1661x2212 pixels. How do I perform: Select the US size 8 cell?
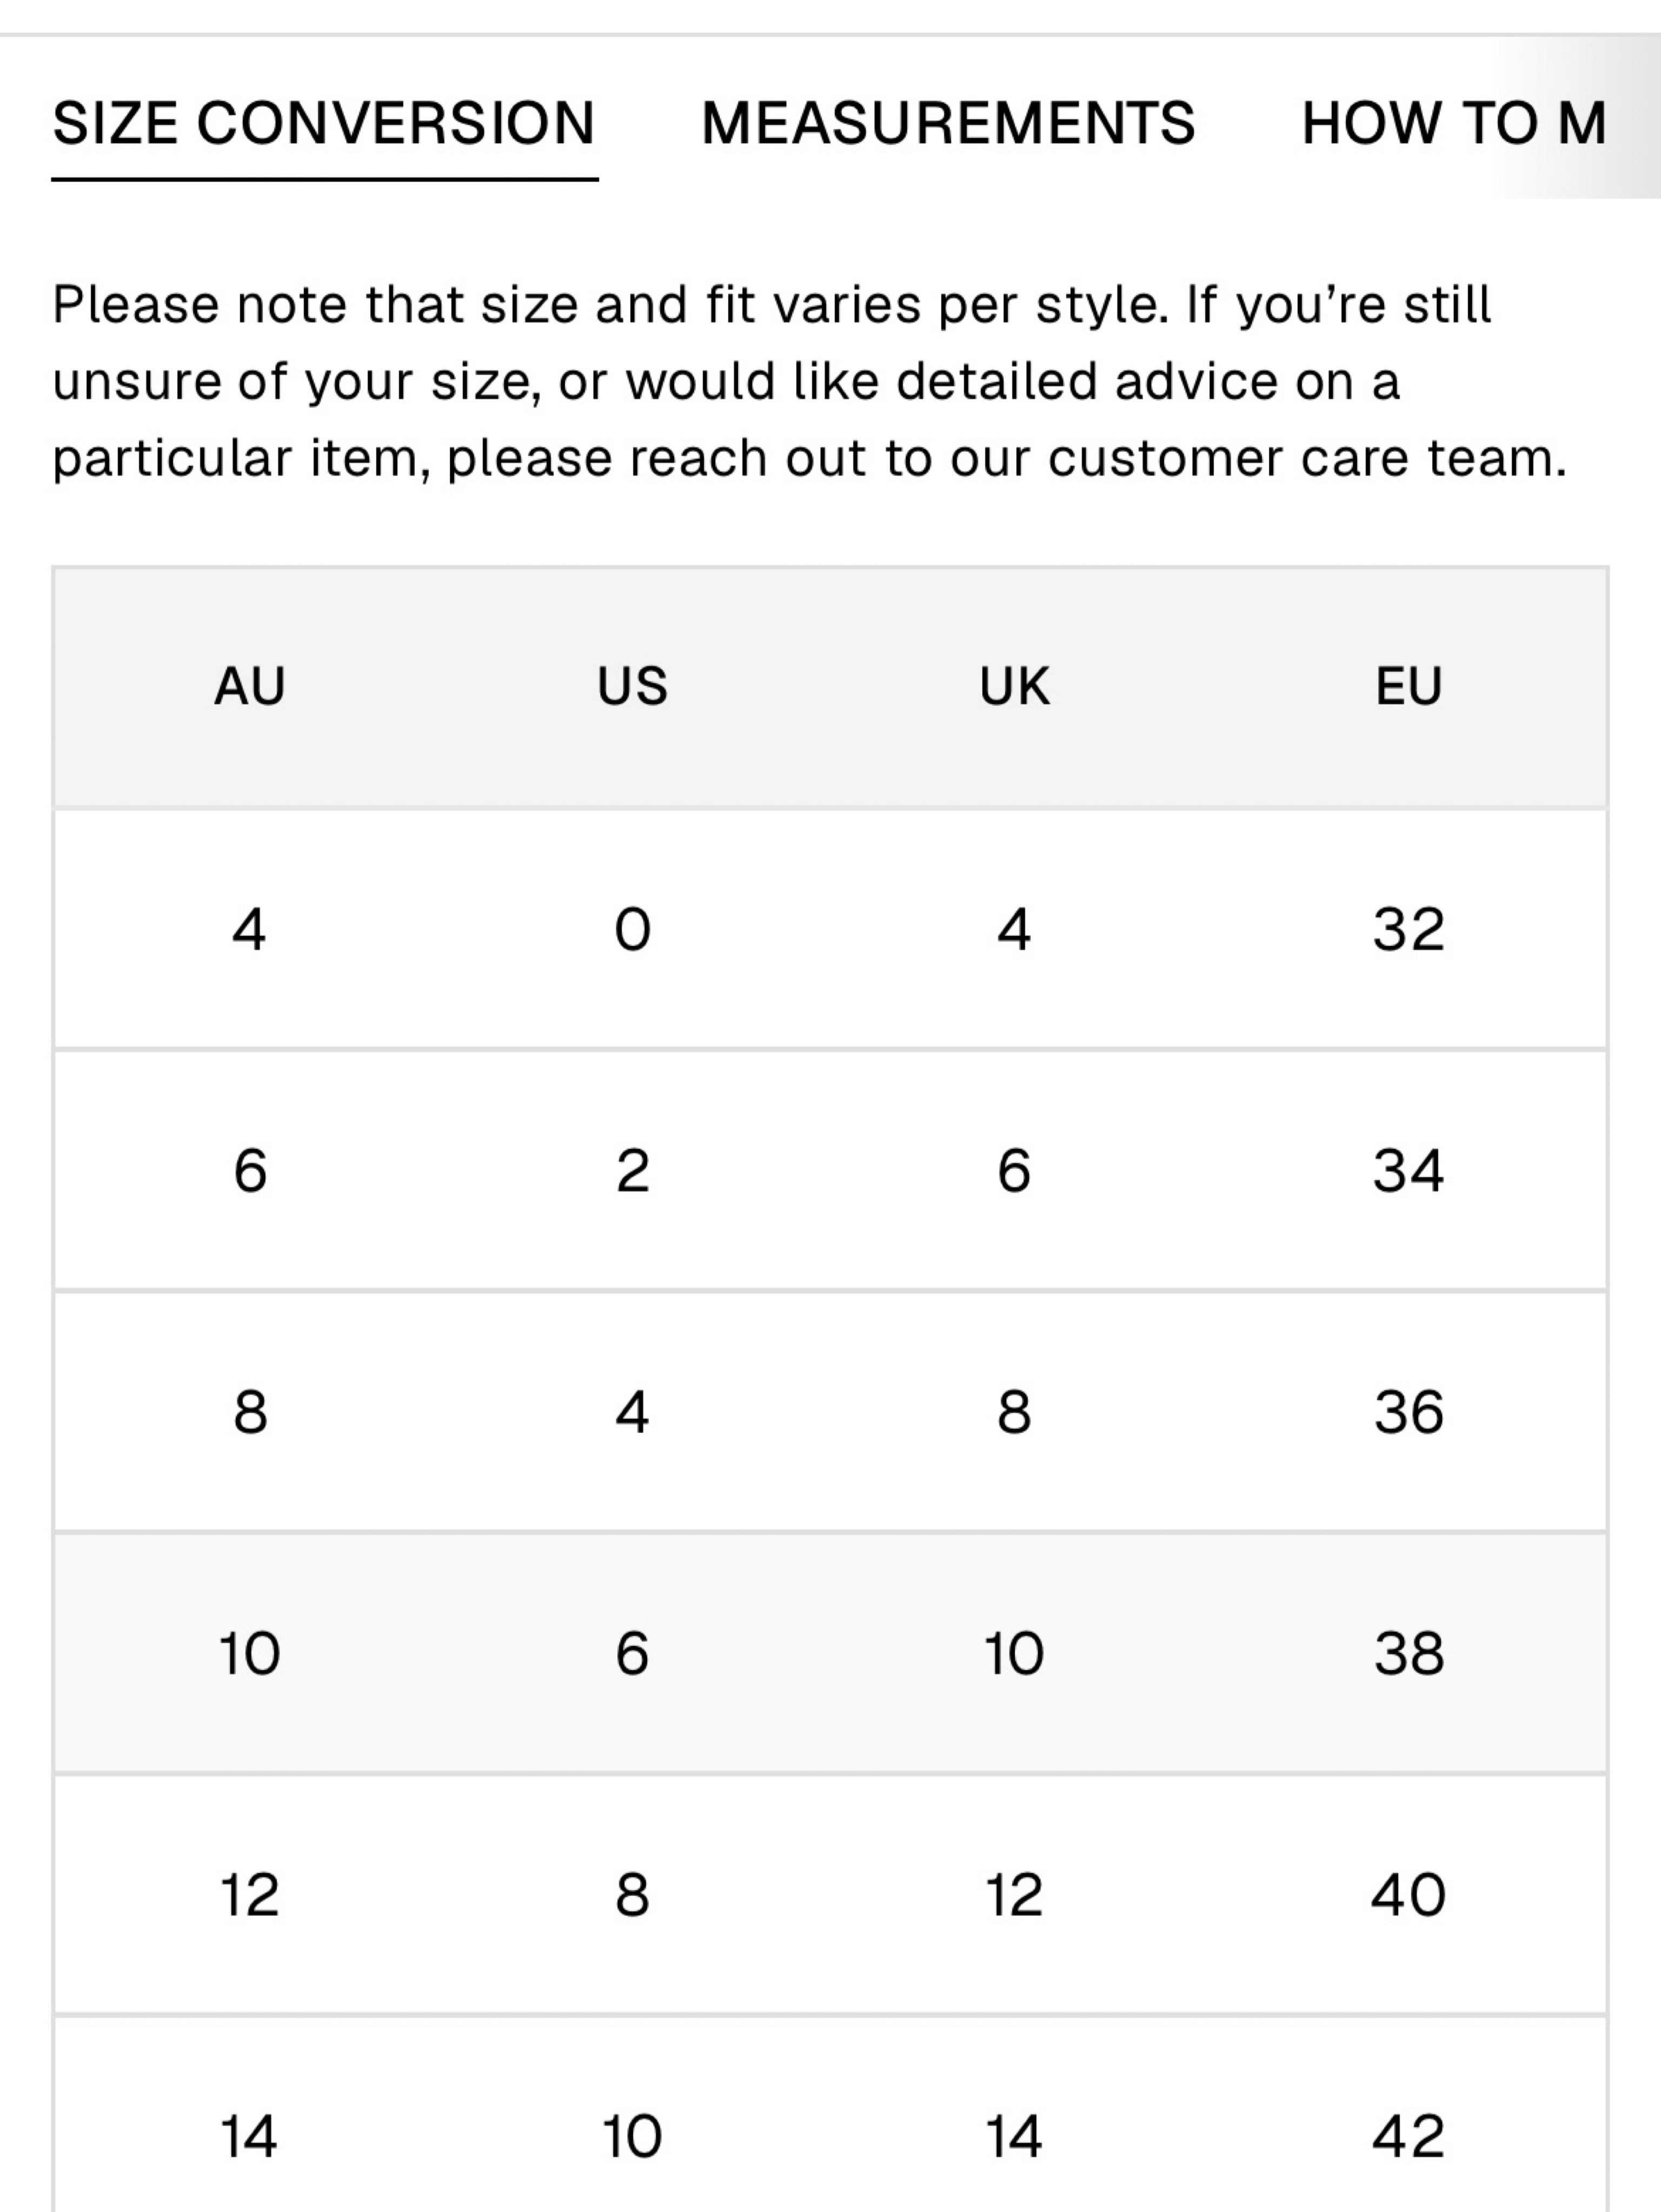tap(632, 1895)
